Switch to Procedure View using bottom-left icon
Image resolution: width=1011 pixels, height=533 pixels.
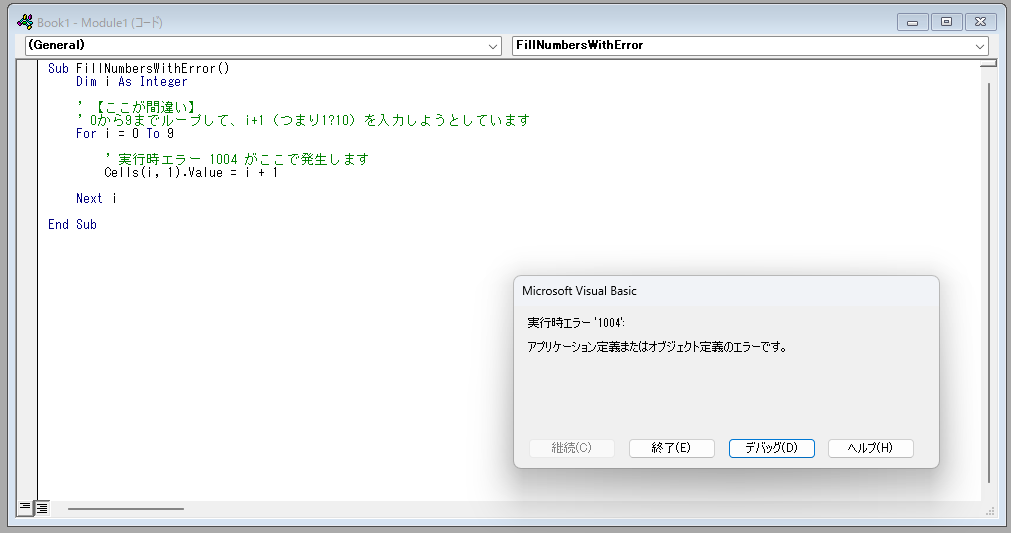click(x=25, y=508)
